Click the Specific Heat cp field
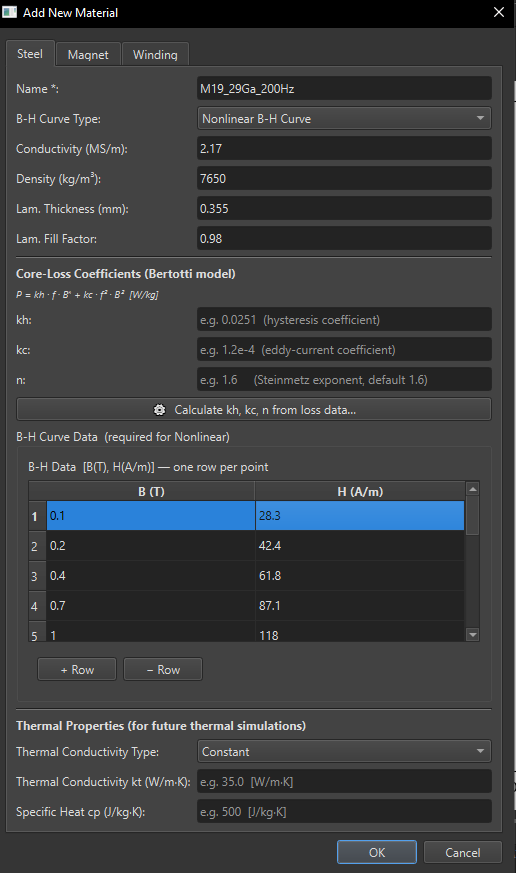The width and height of the screenshot is (516, 873). [344, 812]
